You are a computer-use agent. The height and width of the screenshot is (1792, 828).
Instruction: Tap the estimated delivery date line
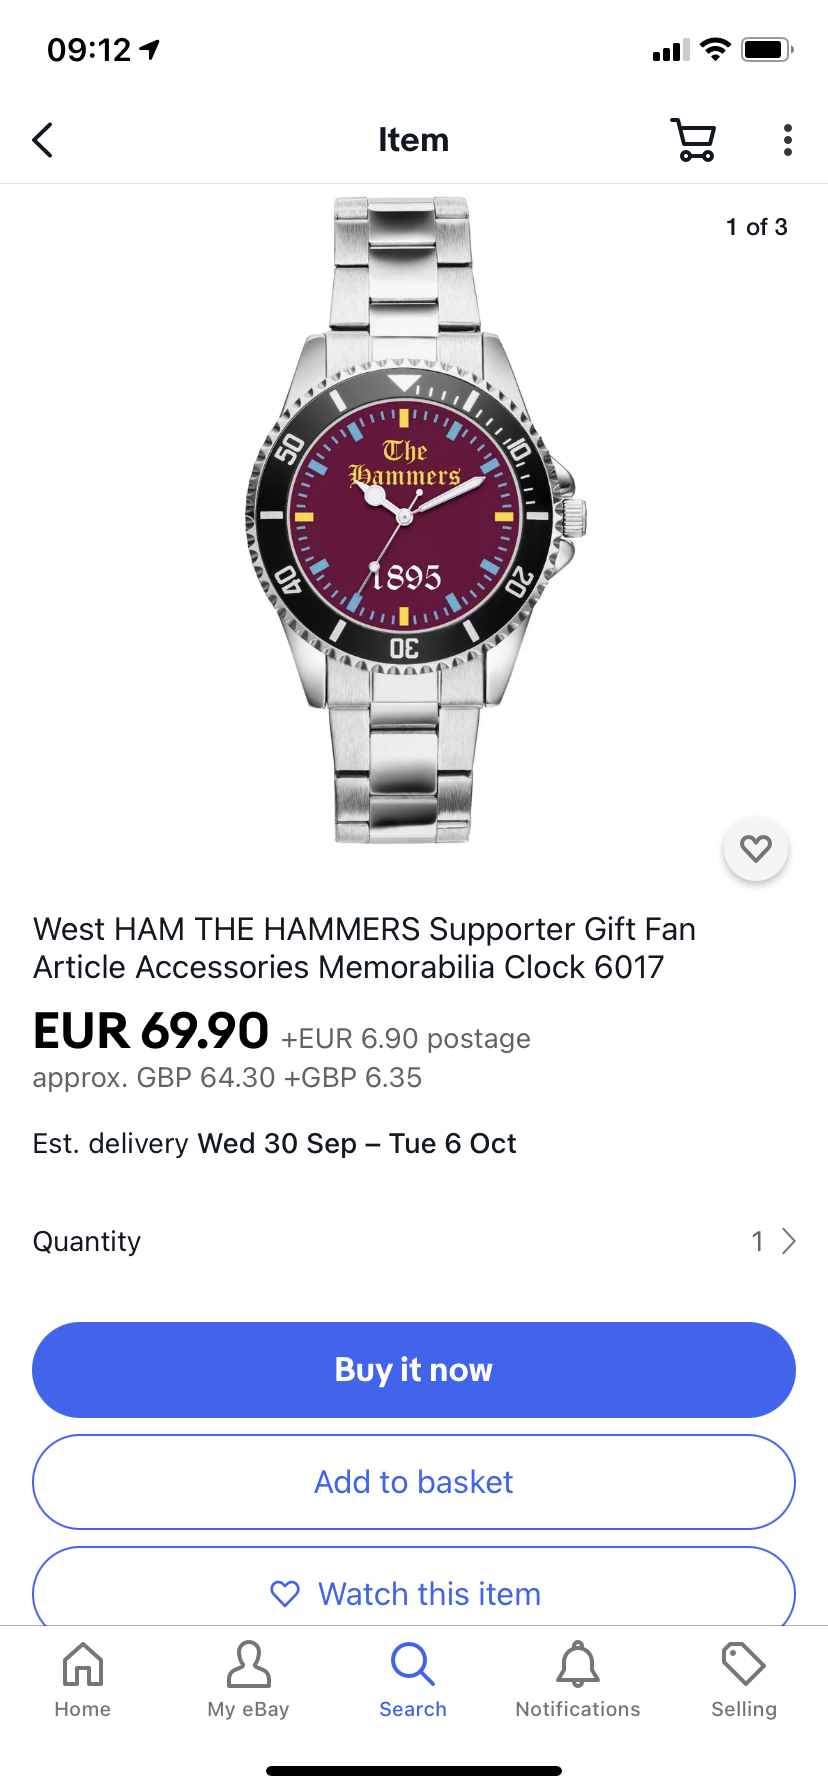[275, 1144]
